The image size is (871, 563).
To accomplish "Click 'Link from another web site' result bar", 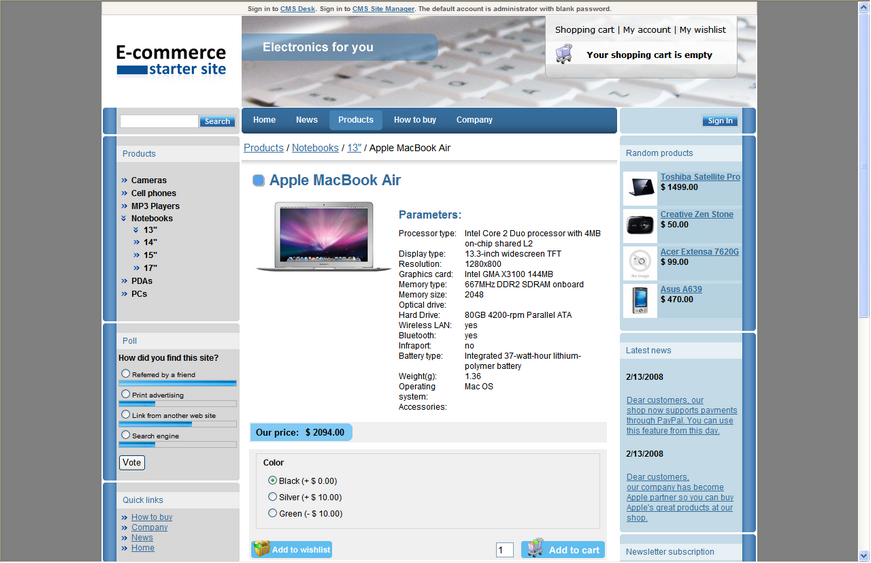I will tap(178, 424).
